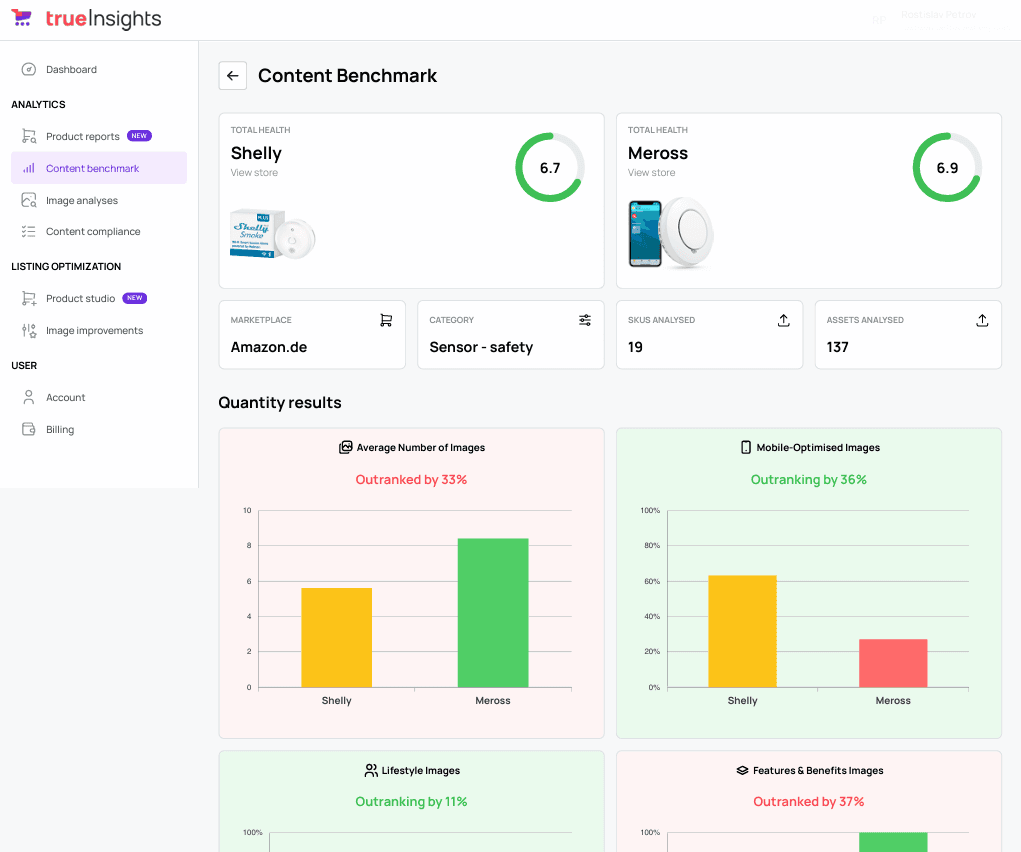Click Shelly 6.7 health score ring

pos(550,167)
